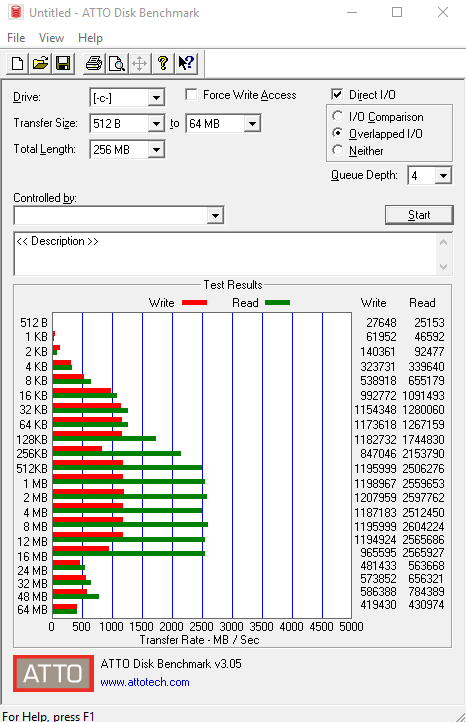Click write value 1207959 for 2 MB

coord(375,498)
